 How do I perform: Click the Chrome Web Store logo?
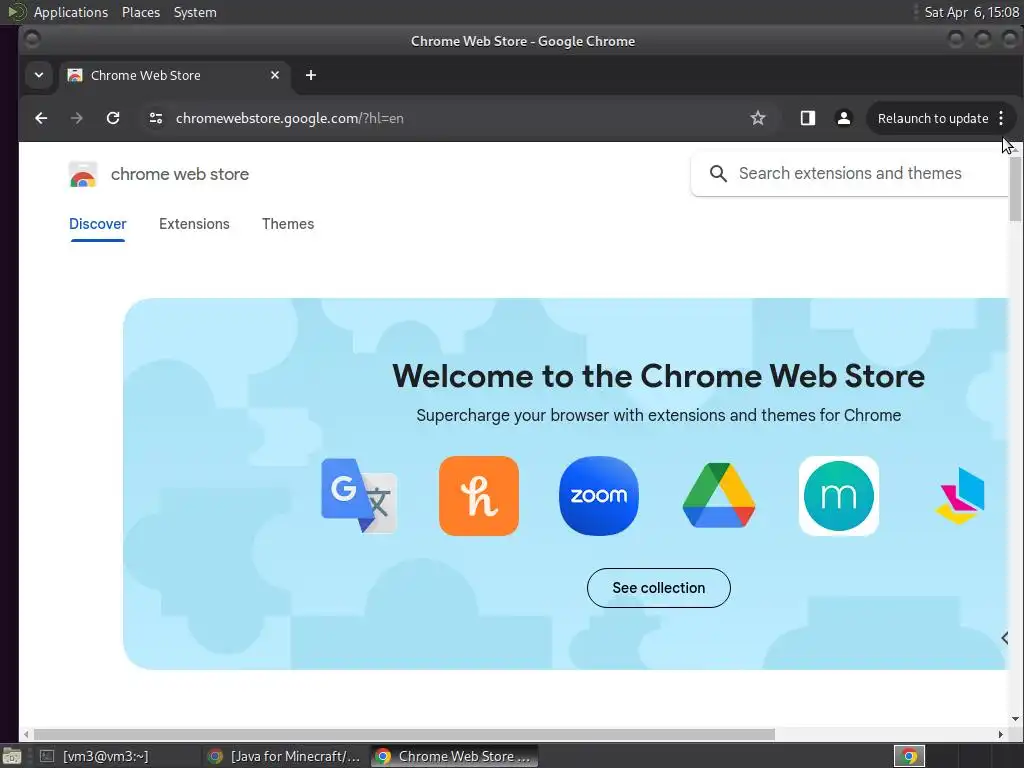pyautogui.click(x=83, y=174)
